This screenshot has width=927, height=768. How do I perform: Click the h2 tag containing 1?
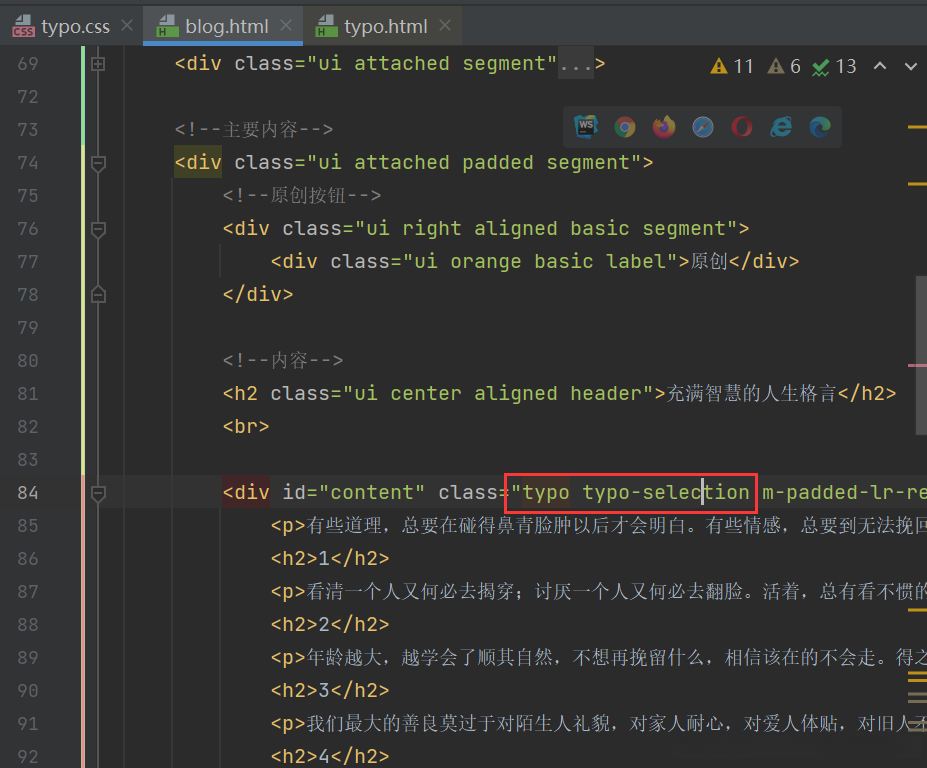330,559
